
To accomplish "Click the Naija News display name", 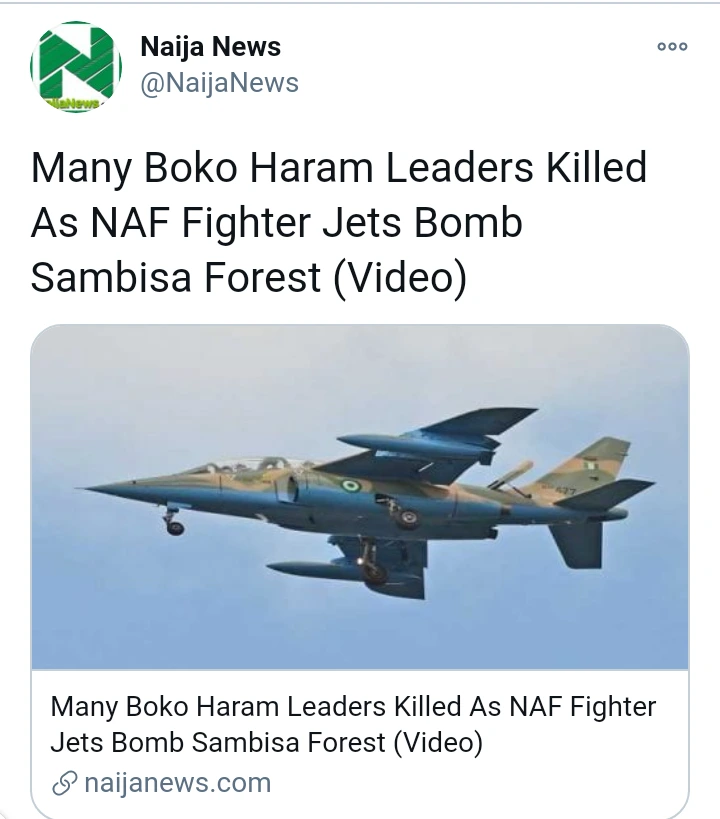I will 210,46.
